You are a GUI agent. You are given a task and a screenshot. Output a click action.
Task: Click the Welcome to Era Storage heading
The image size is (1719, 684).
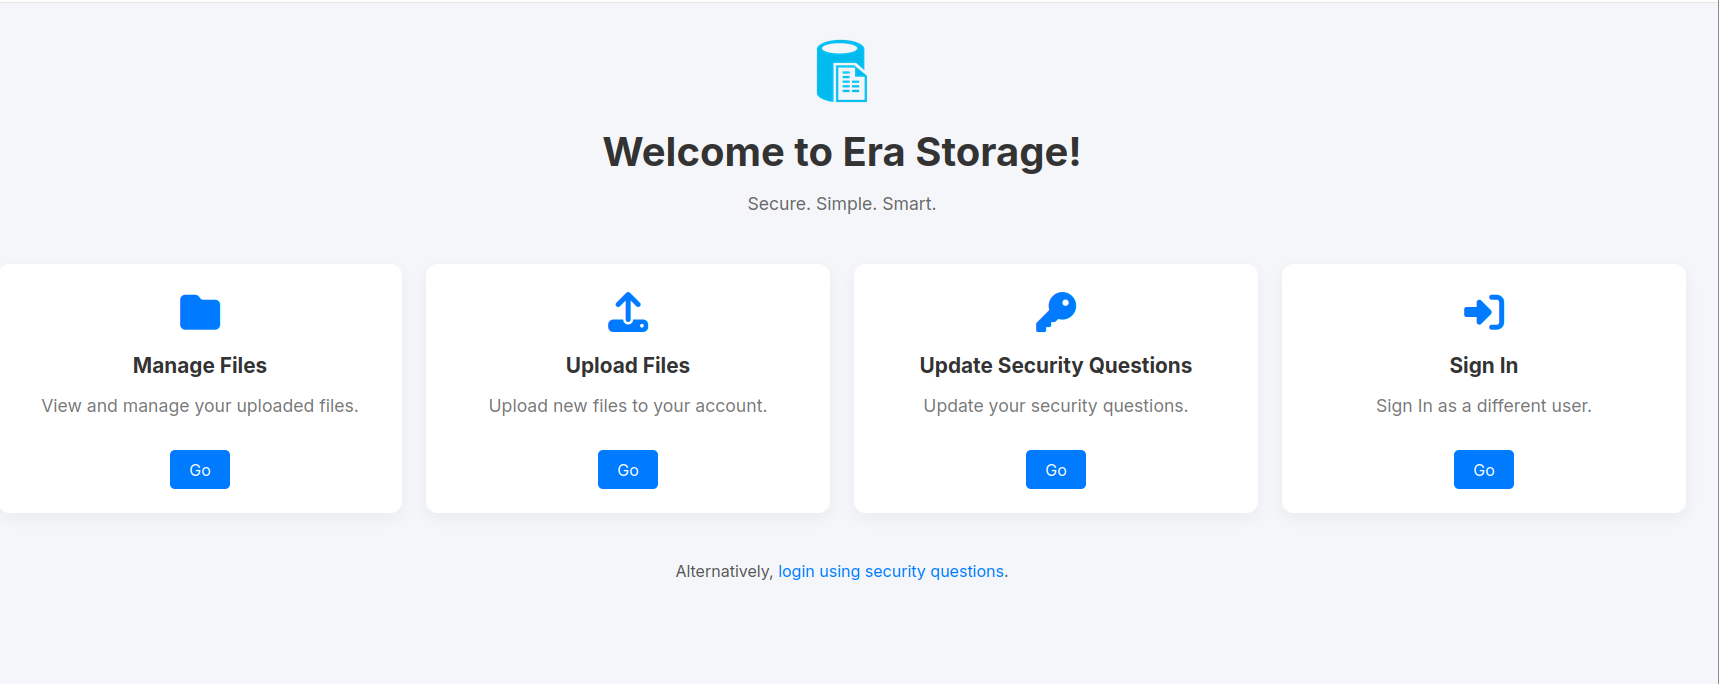(x=842, y=153)
